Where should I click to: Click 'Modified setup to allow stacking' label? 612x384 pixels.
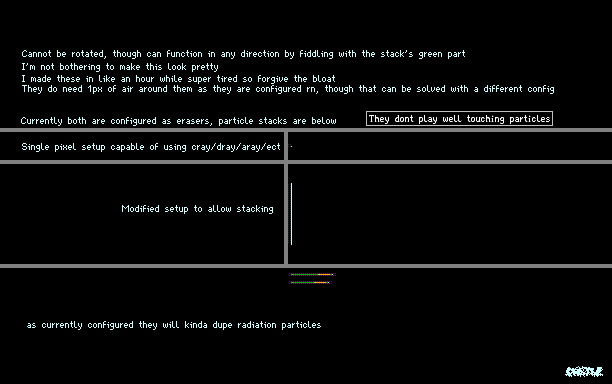(x=197, y=209)
